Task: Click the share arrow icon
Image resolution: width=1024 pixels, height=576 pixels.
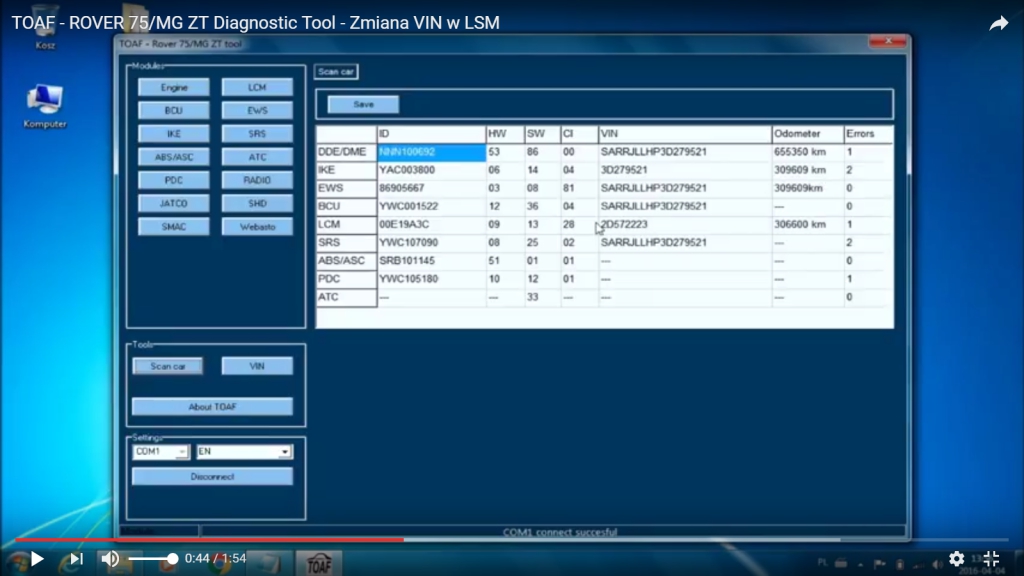Action: (x=999, y=24)
